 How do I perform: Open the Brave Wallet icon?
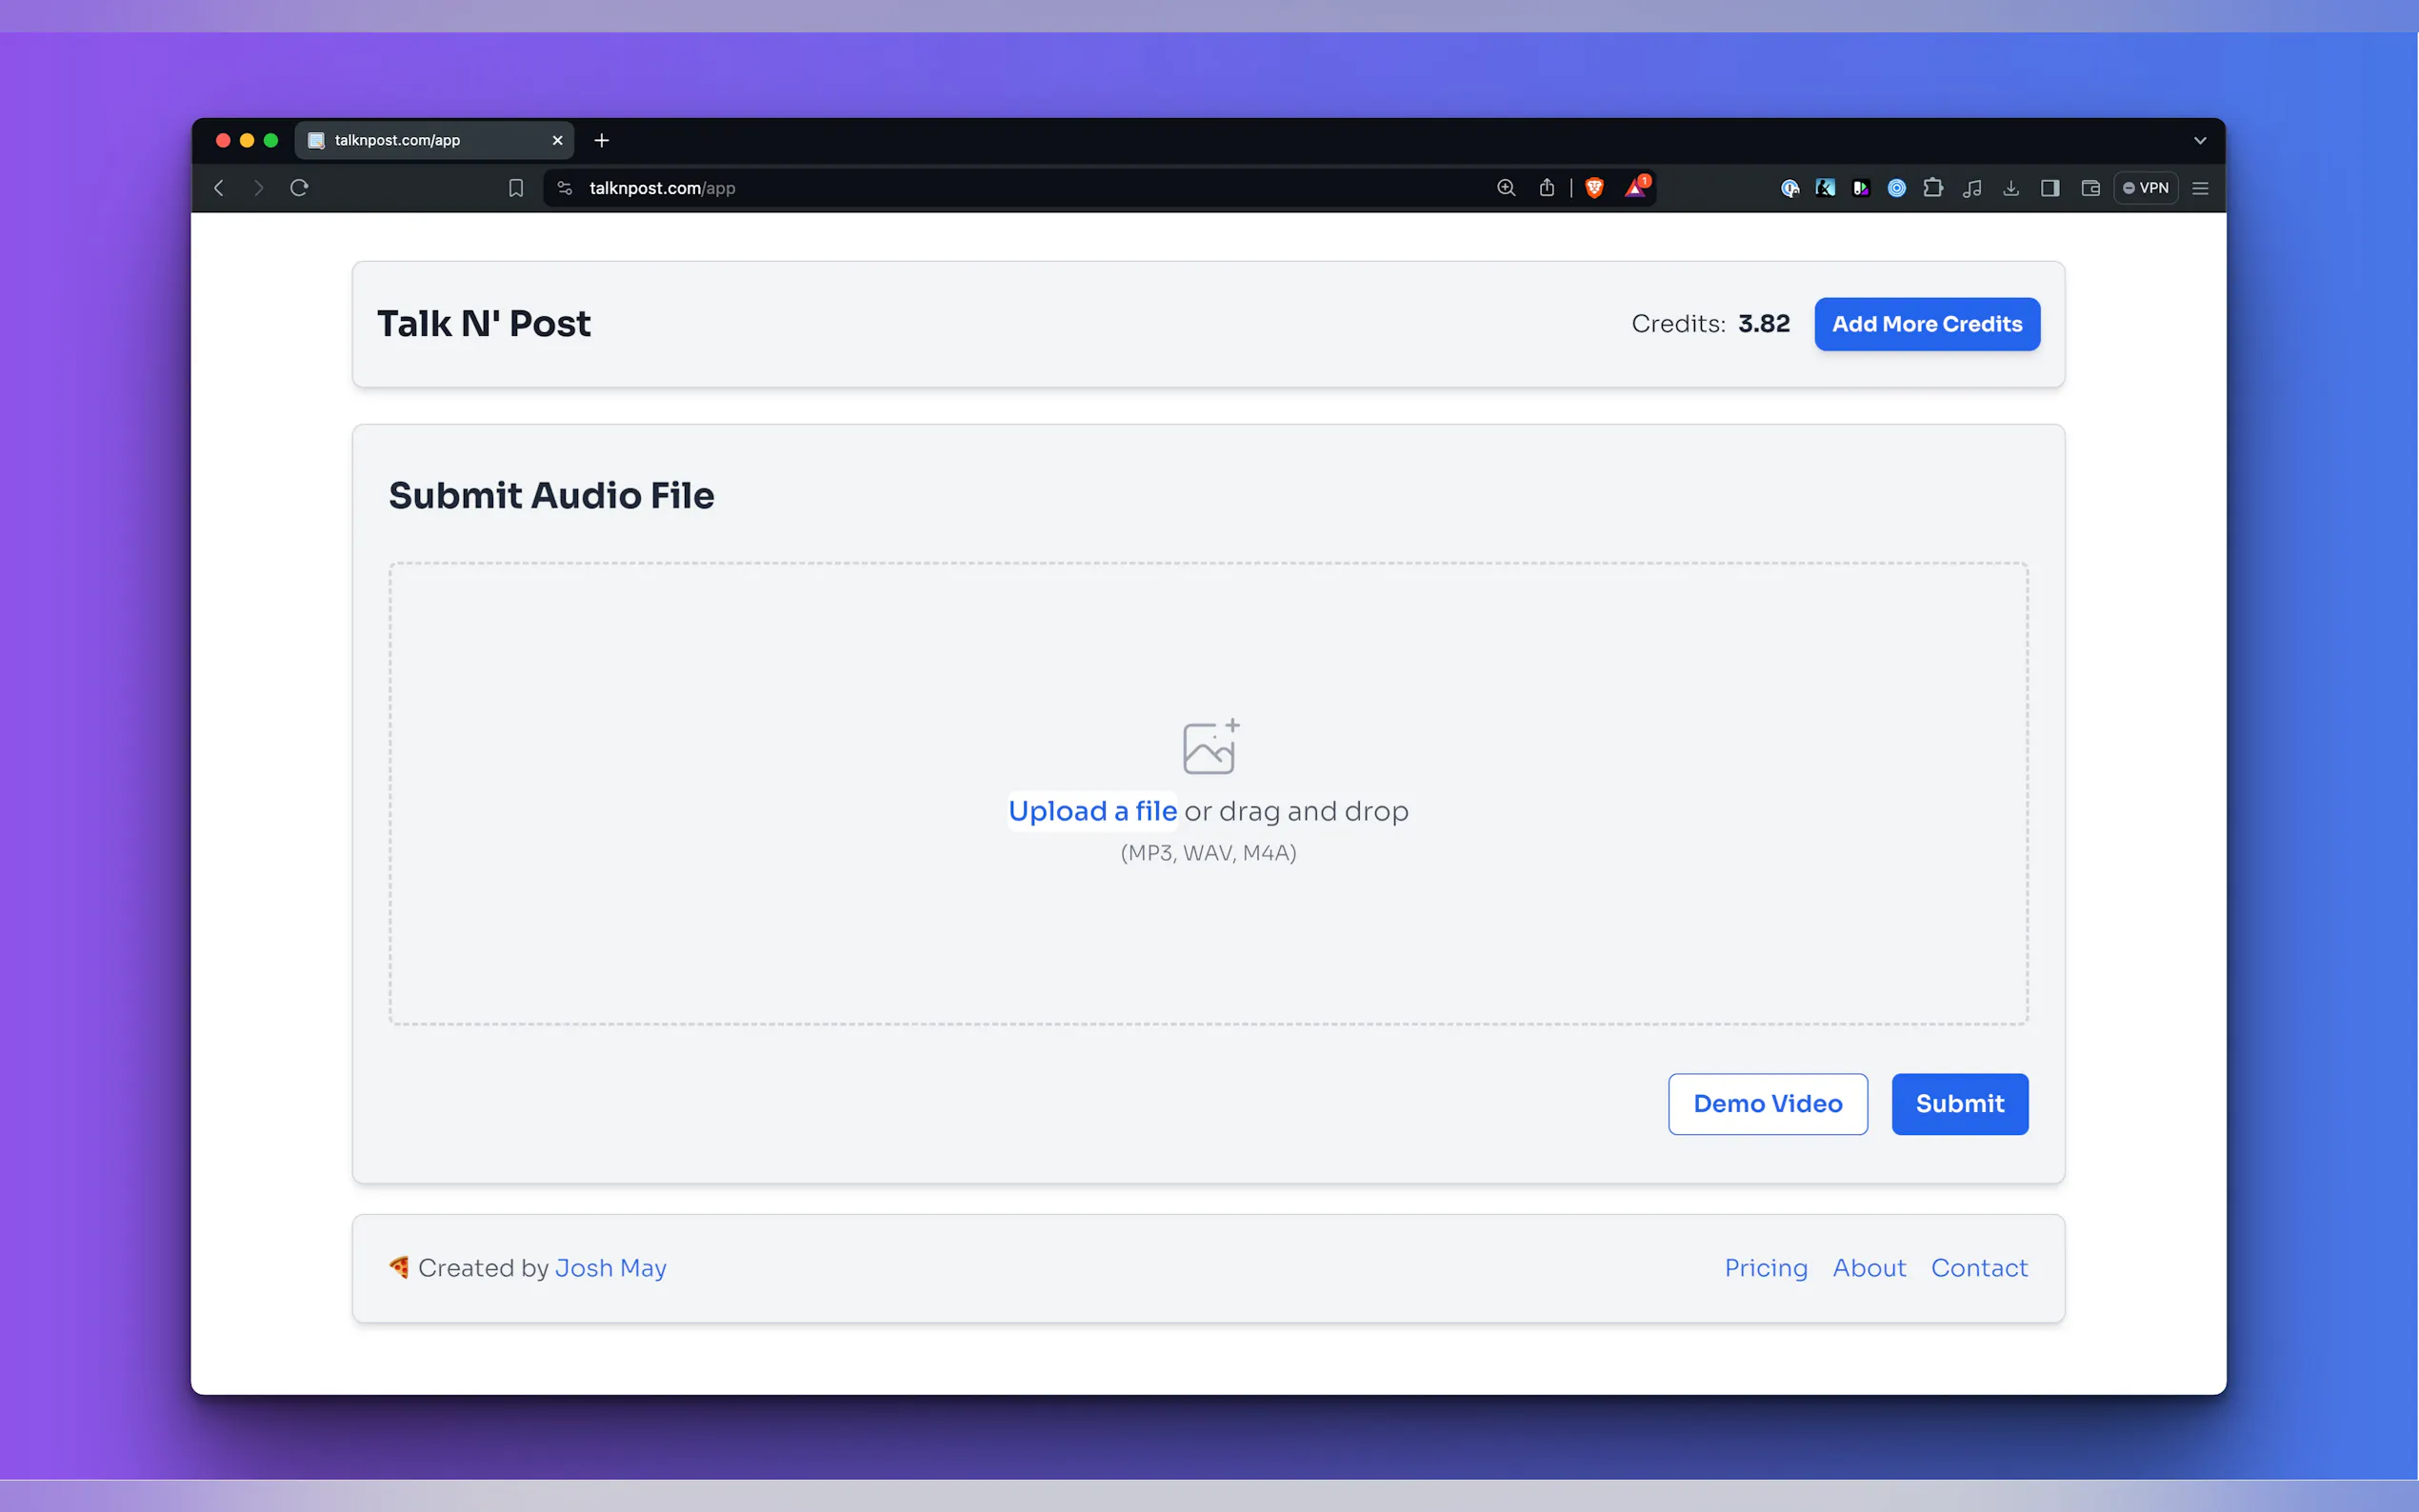(2090, 188)
